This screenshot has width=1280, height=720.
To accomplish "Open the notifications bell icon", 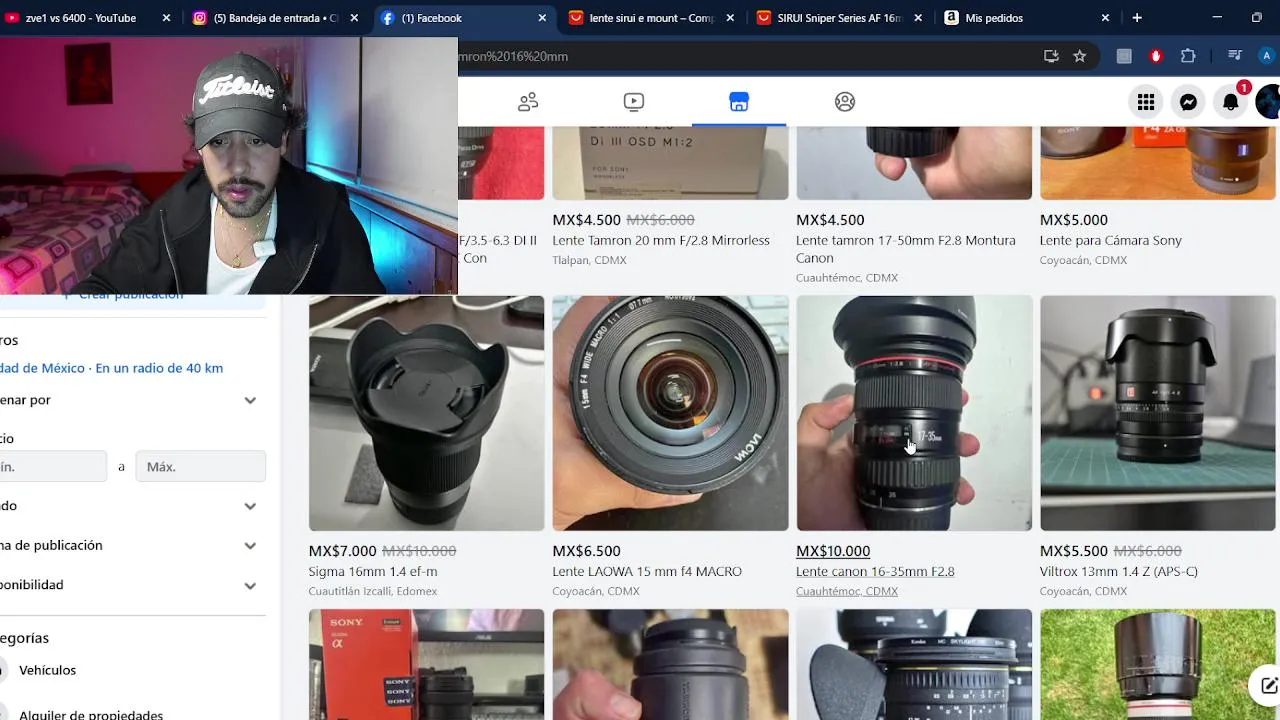I will point(1231,102).
